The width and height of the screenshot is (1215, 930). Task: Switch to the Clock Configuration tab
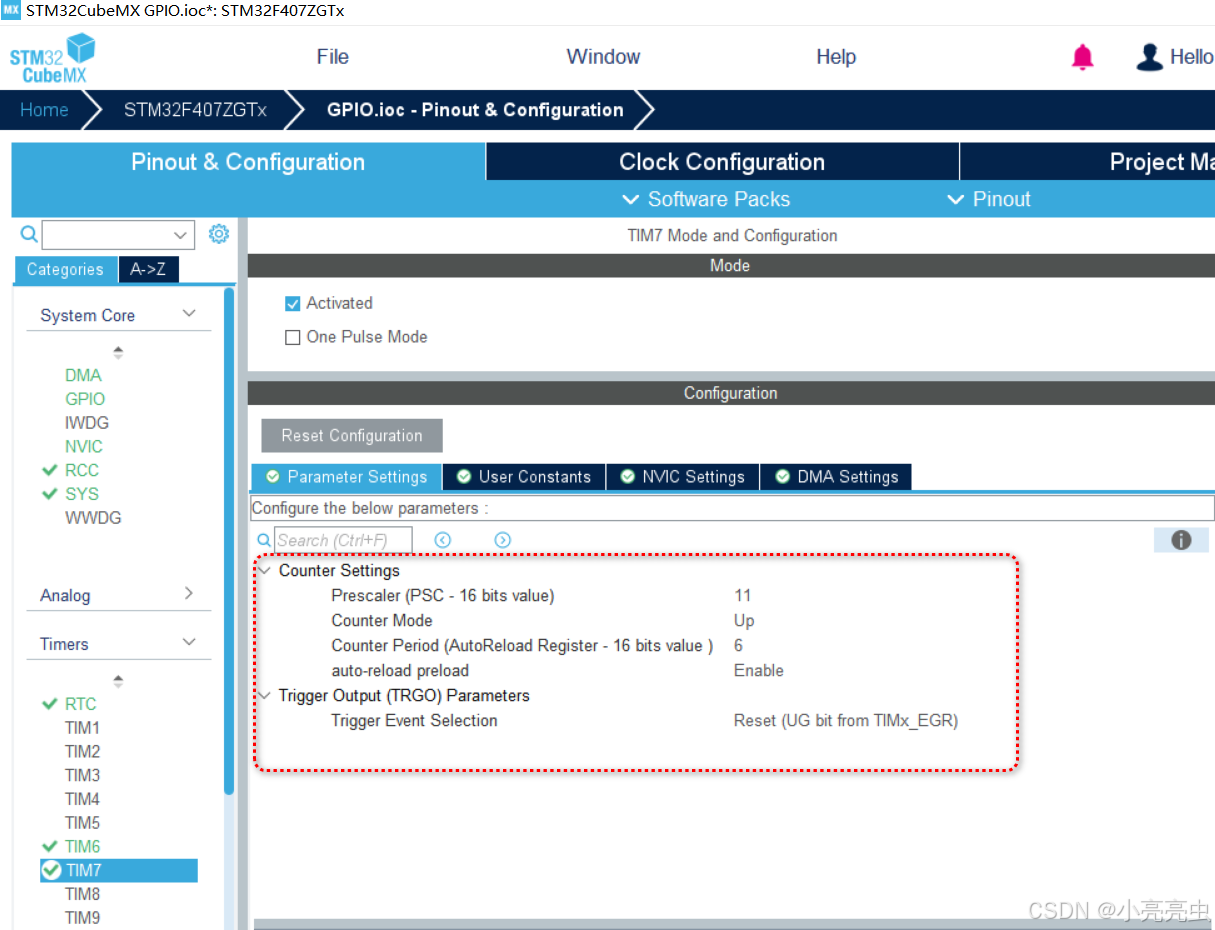click(722, 162)
